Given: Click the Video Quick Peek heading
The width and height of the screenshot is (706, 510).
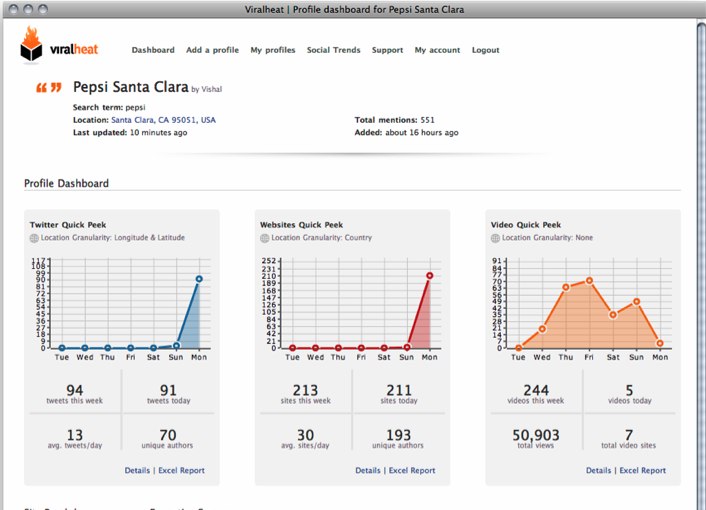Looking at the screenshot, I should 526,225.
